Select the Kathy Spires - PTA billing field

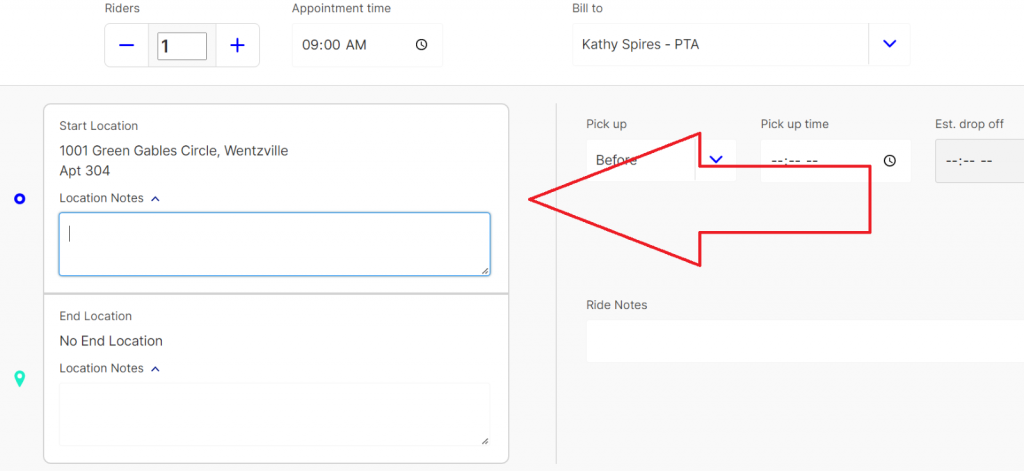tap(720, 44)
